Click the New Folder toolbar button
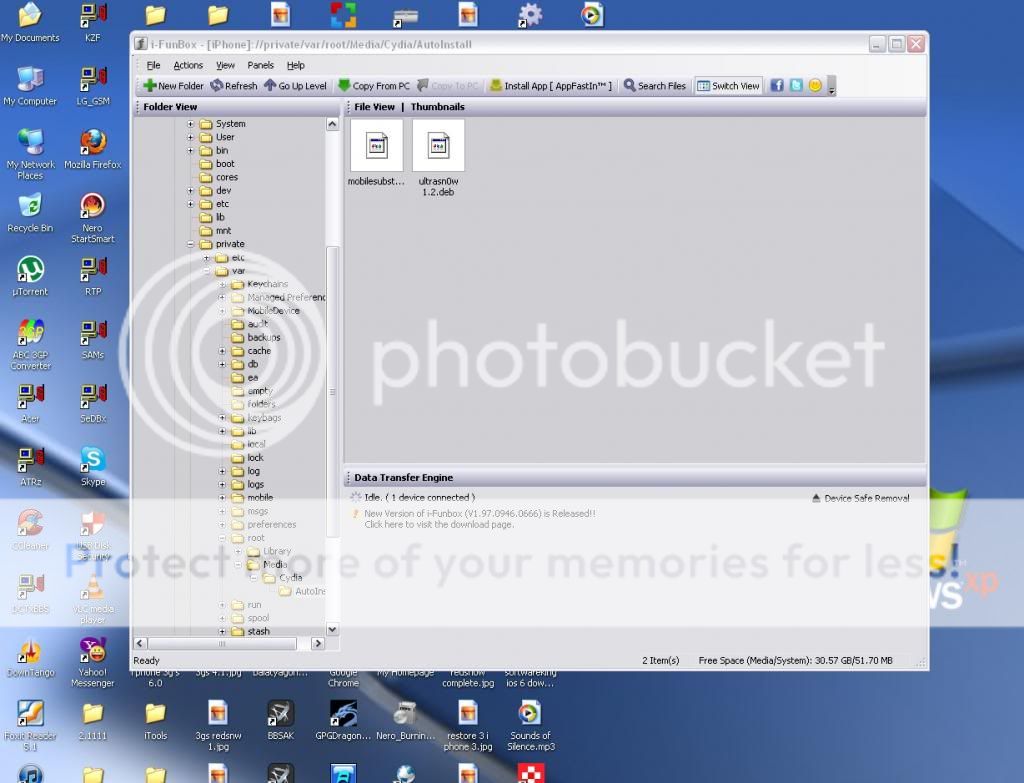The width and height of the screenshot is (1024, 783). tap(173, 86)
